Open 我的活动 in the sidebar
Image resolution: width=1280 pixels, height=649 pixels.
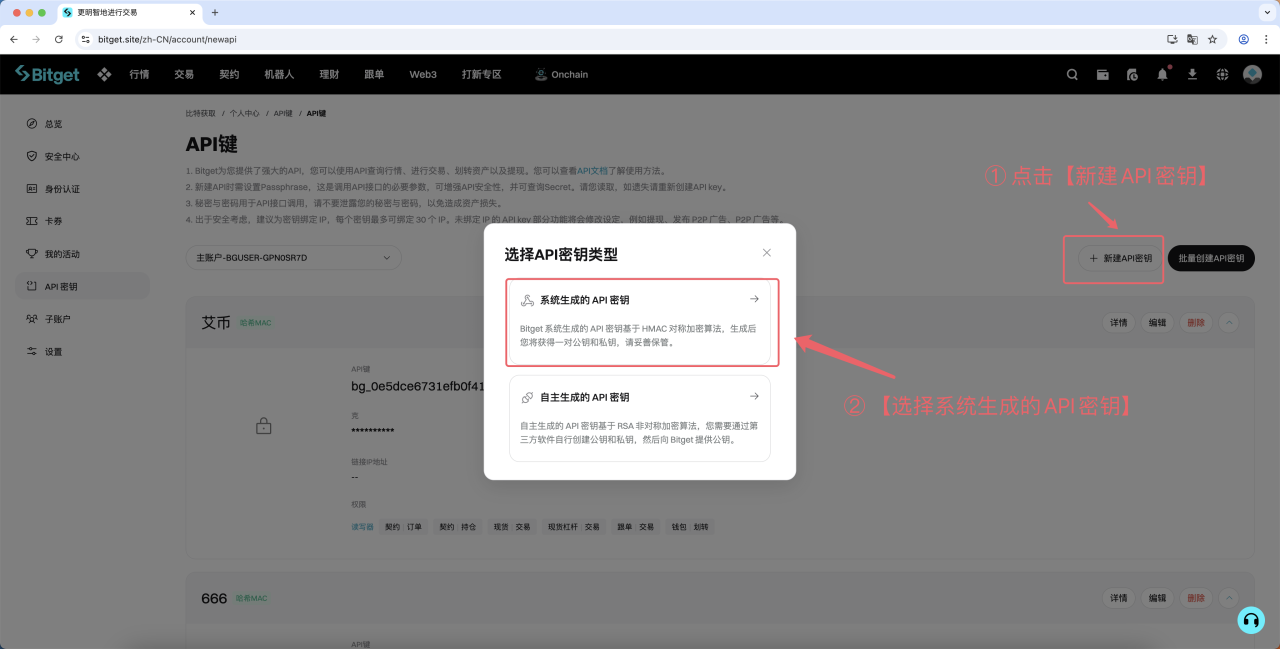[x=82, y=254]
